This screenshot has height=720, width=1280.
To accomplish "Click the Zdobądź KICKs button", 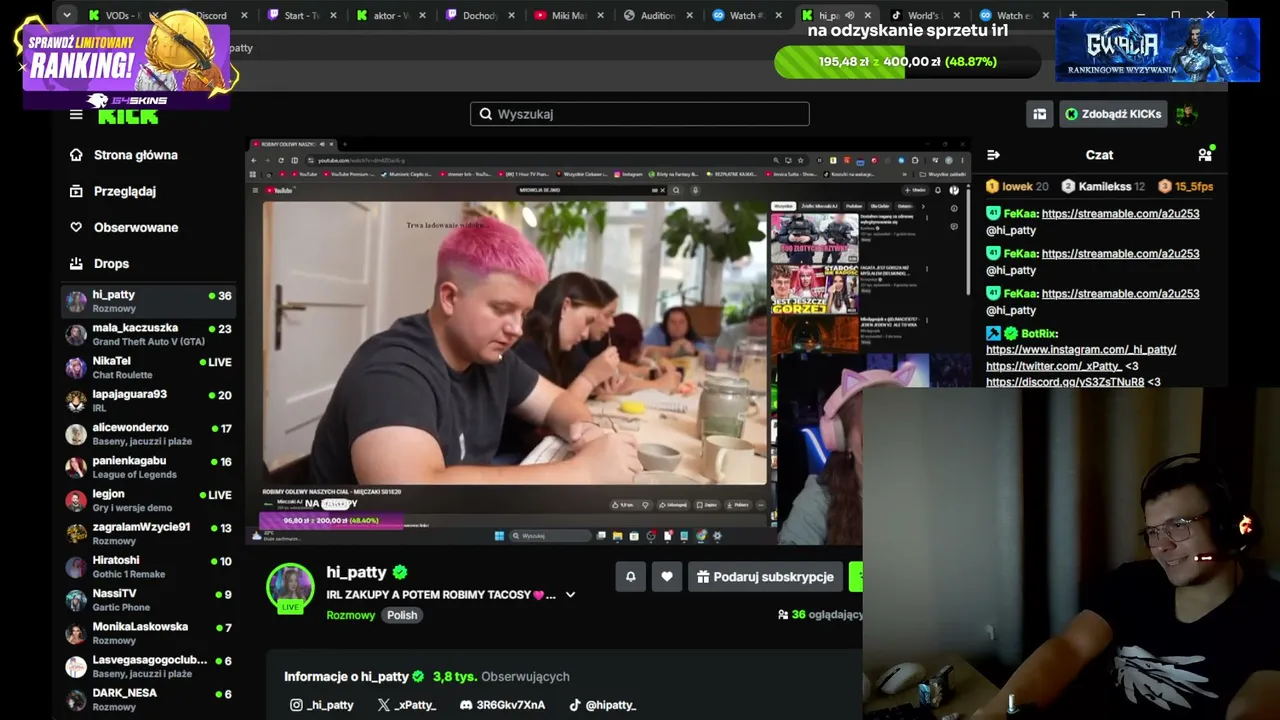I will (x=1112, y=114).
